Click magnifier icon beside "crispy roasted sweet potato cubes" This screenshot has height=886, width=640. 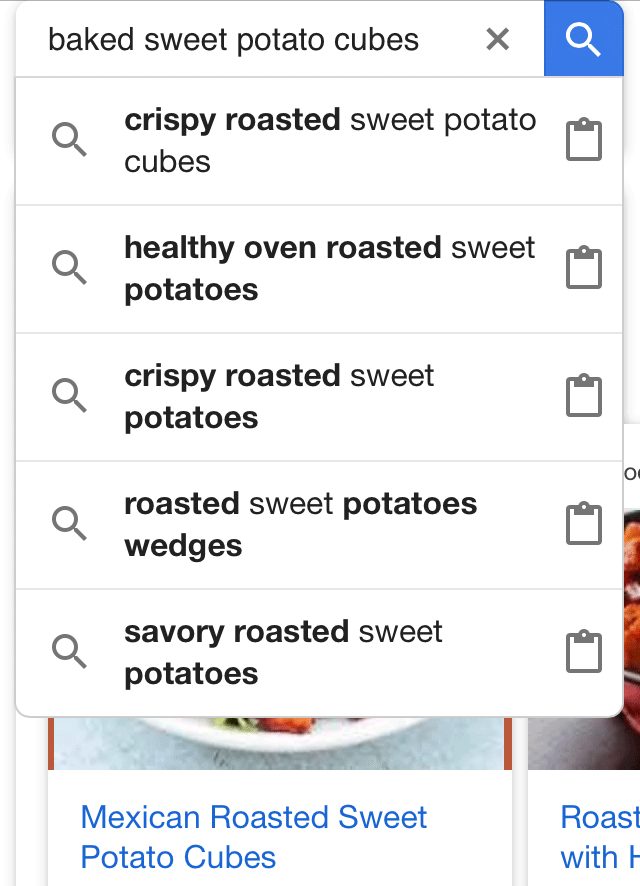pos(69,139)
